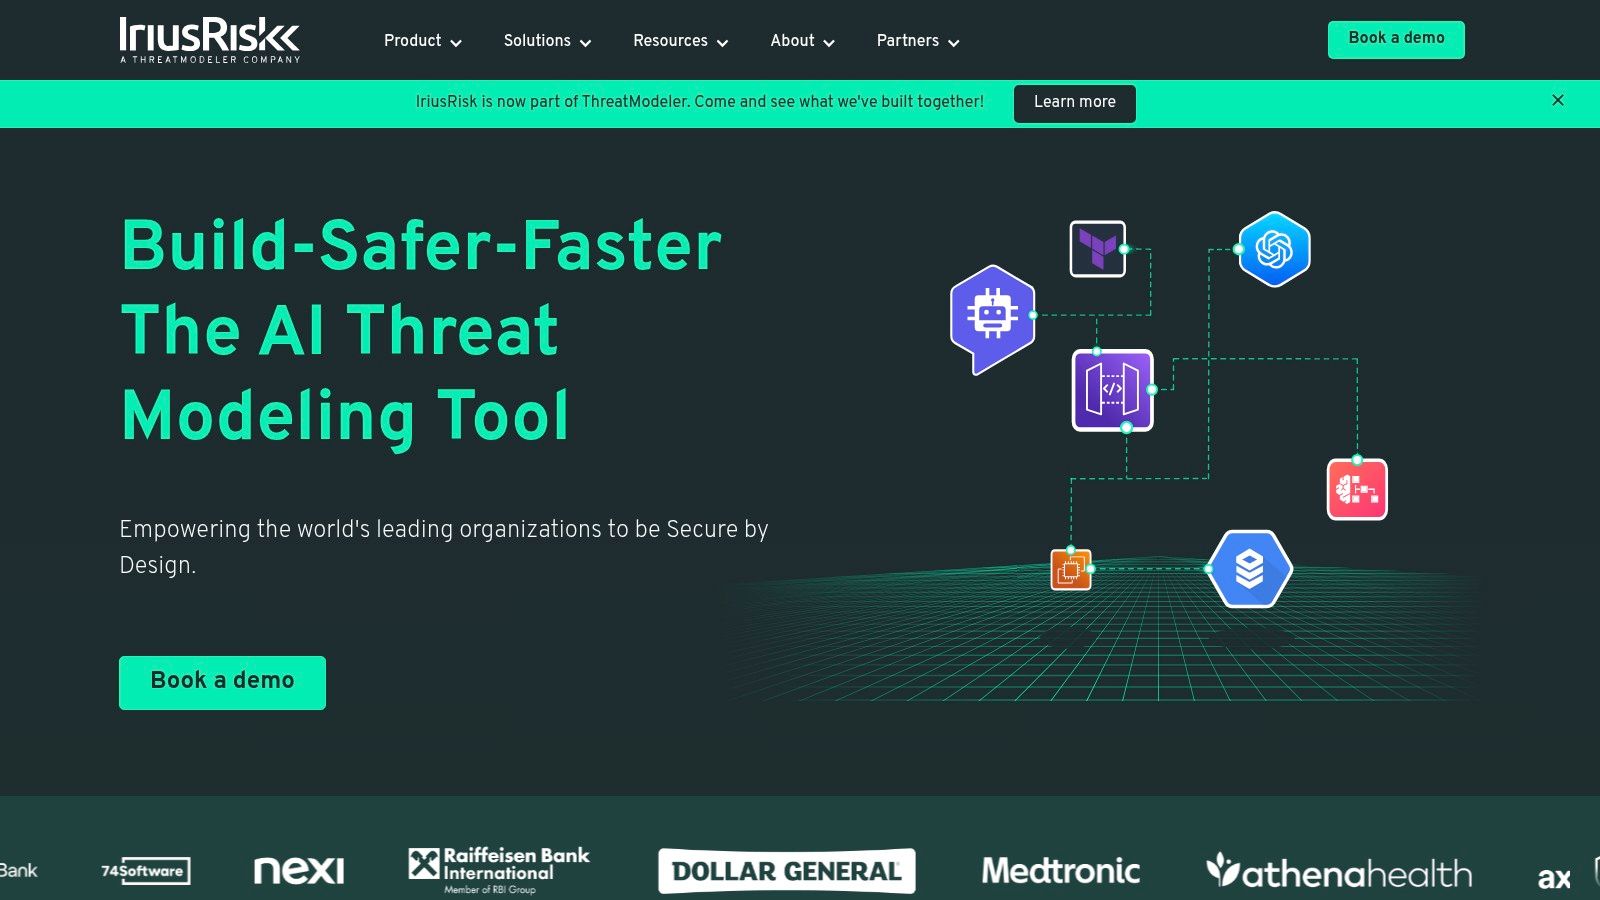Click the hero Book a demo button
Viewport: 1600px width, 900px height.
pyautogui.click(x=222, y=682)
